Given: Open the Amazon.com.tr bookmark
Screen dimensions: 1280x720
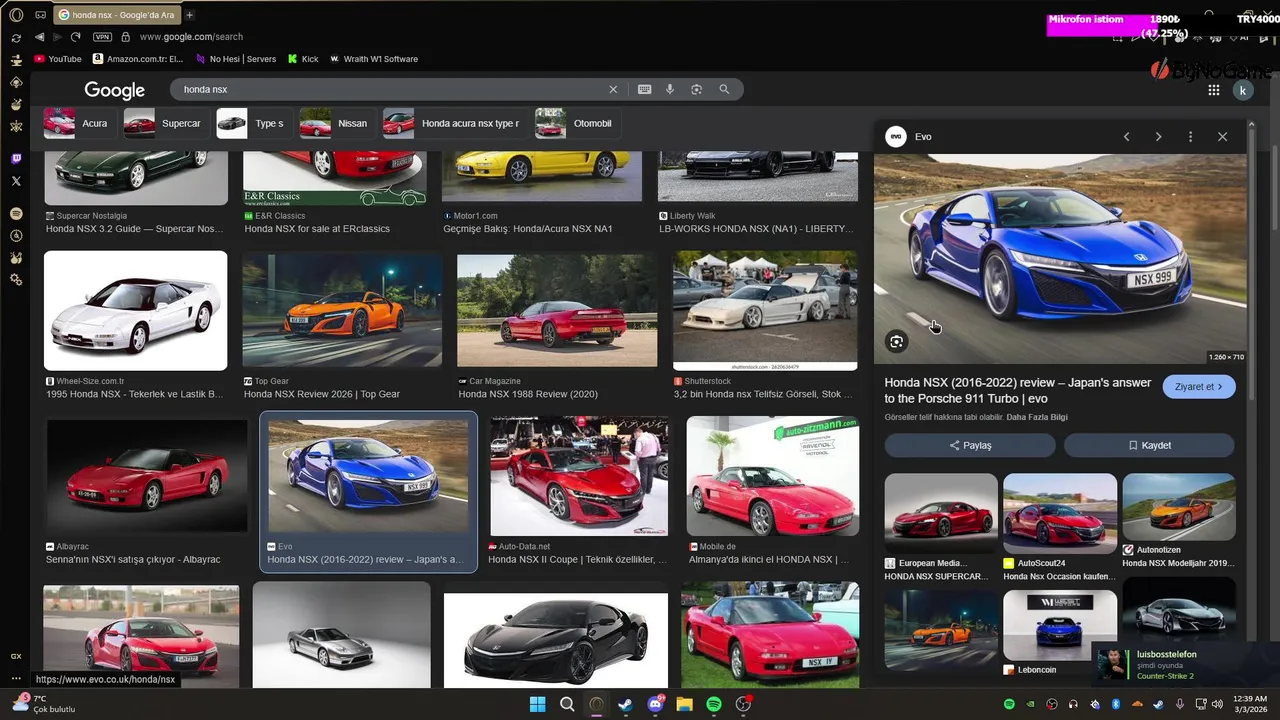Looking at the screenshot, I should point(138,59).
